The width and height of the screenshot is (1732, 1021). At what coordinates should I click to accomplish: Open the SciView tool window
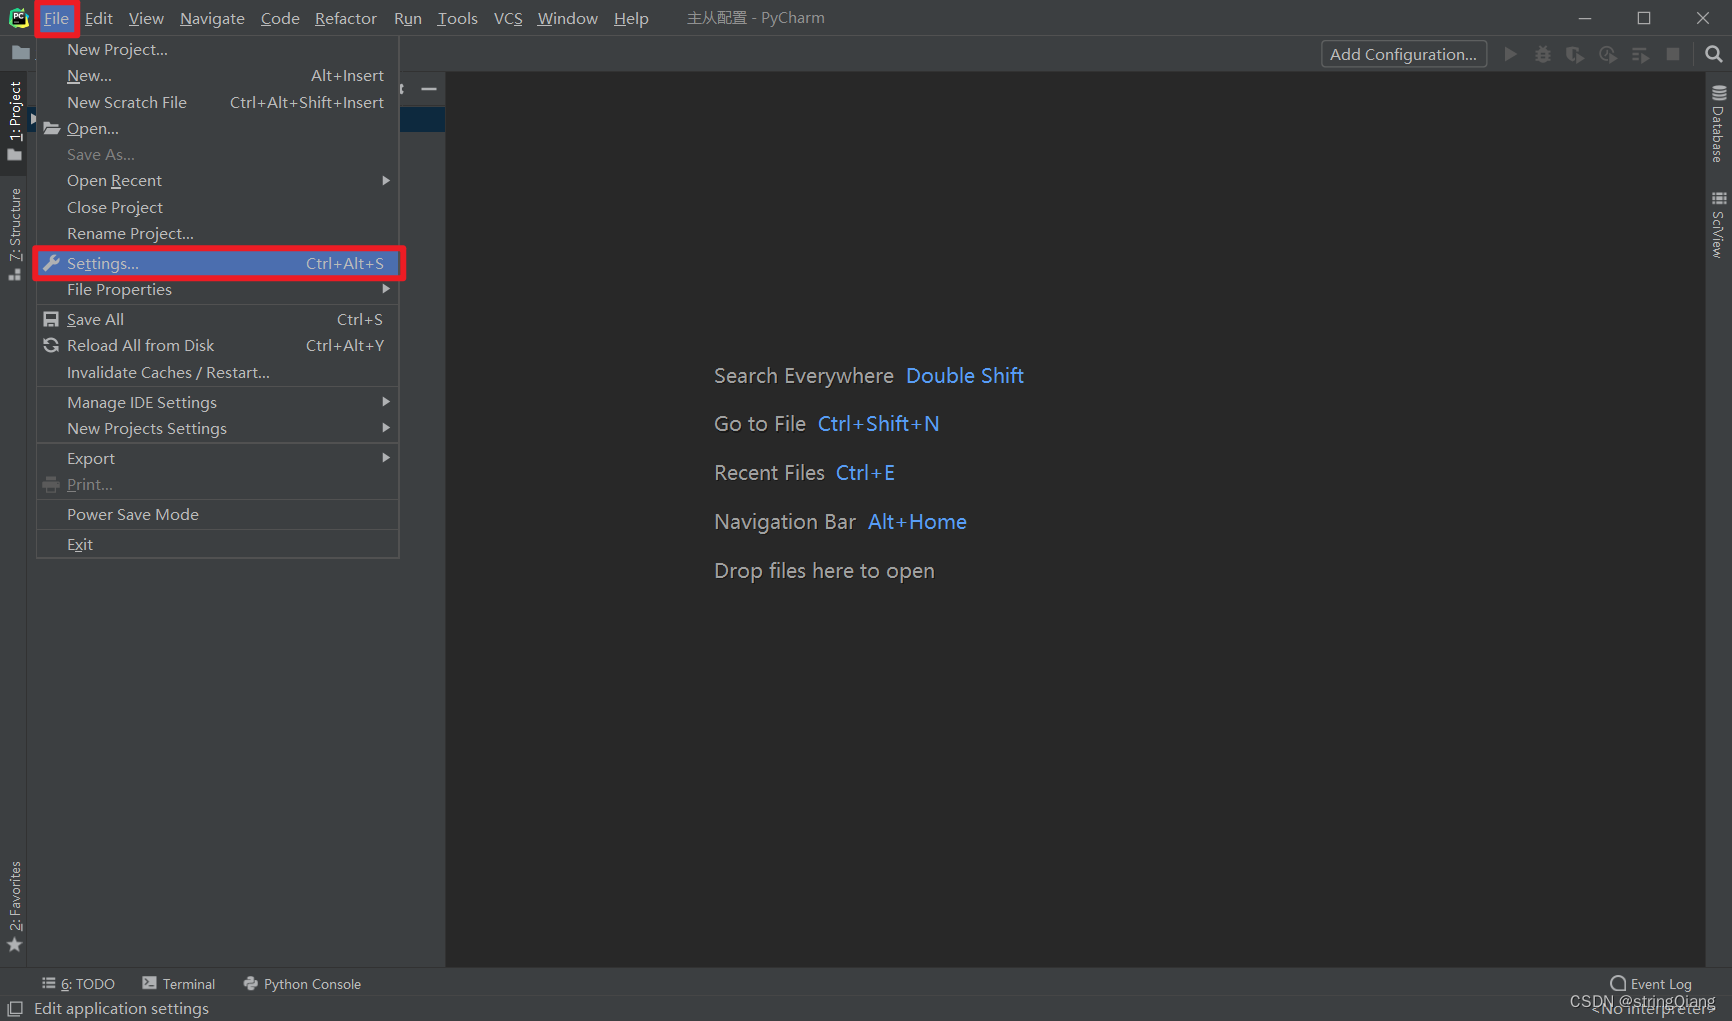(x=1718, y=225)
